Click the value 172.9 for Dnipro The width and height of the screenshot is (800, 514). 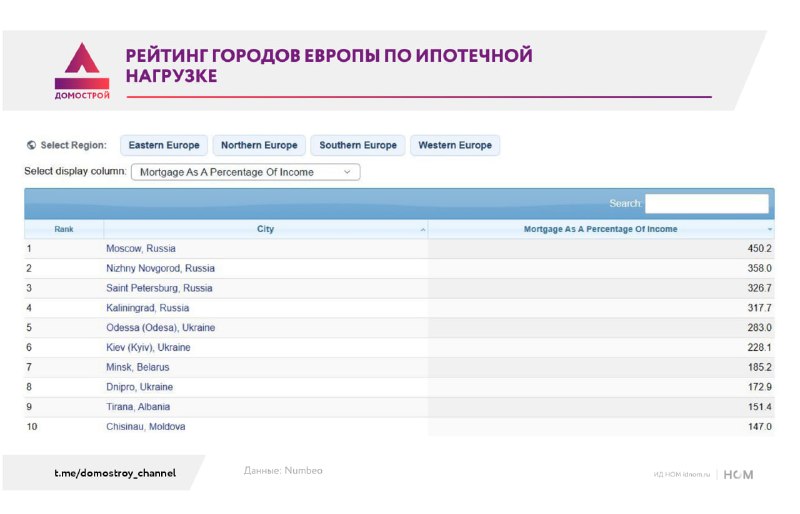(759, 387)
